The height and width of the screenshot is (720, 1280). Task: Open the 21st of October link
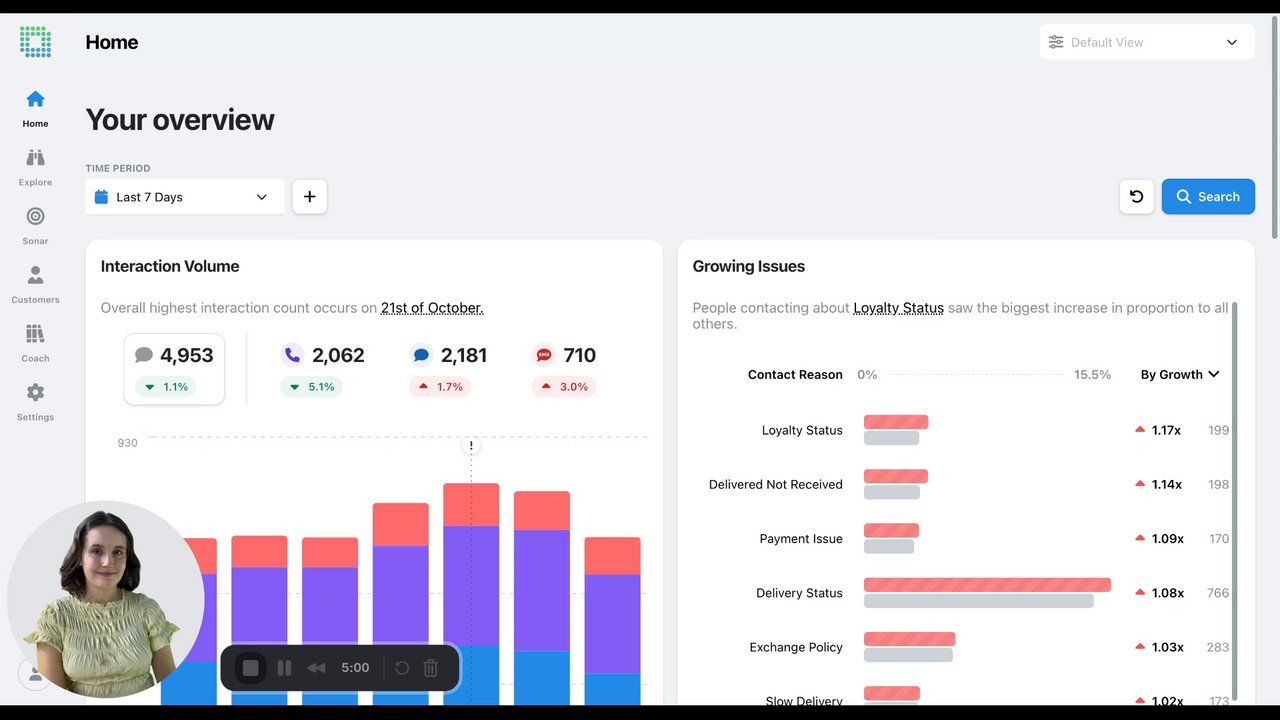432,308
